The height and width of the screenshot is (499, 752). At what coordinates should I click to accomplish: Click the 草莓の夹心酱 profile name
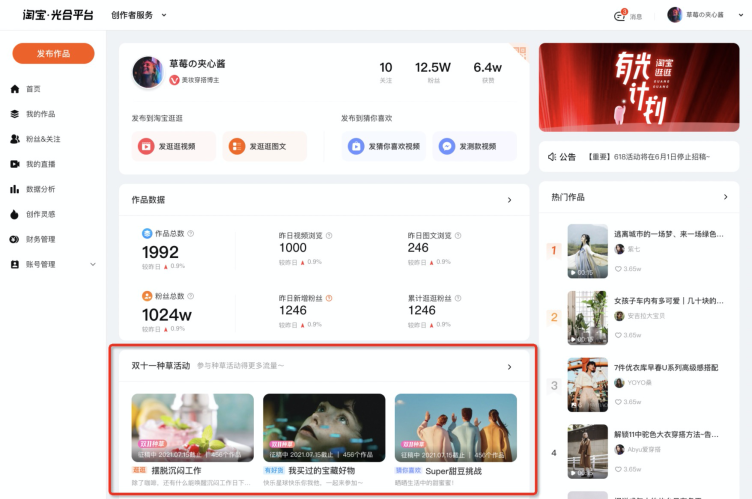click(197, 64)
